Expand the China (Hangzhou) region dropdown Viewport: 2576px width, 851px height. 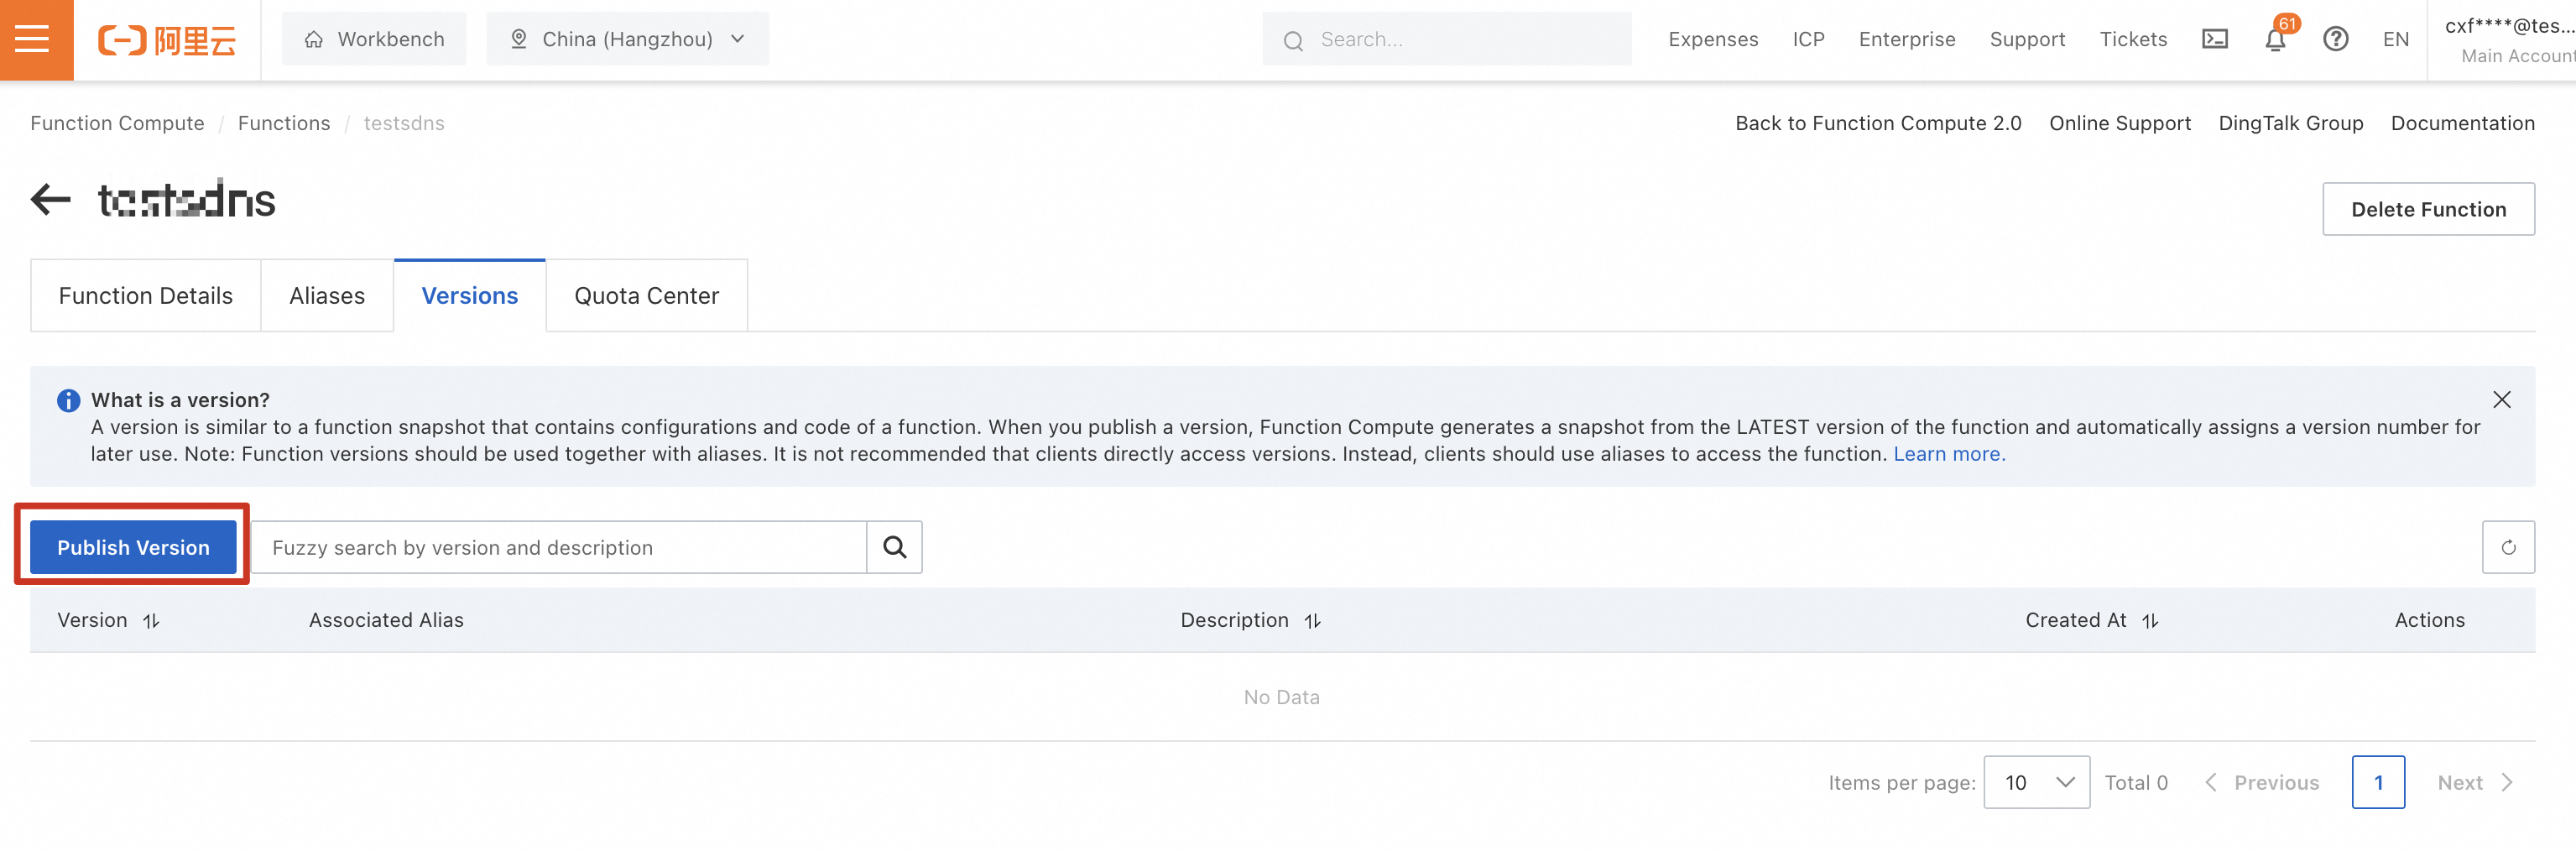click(627, 39)
